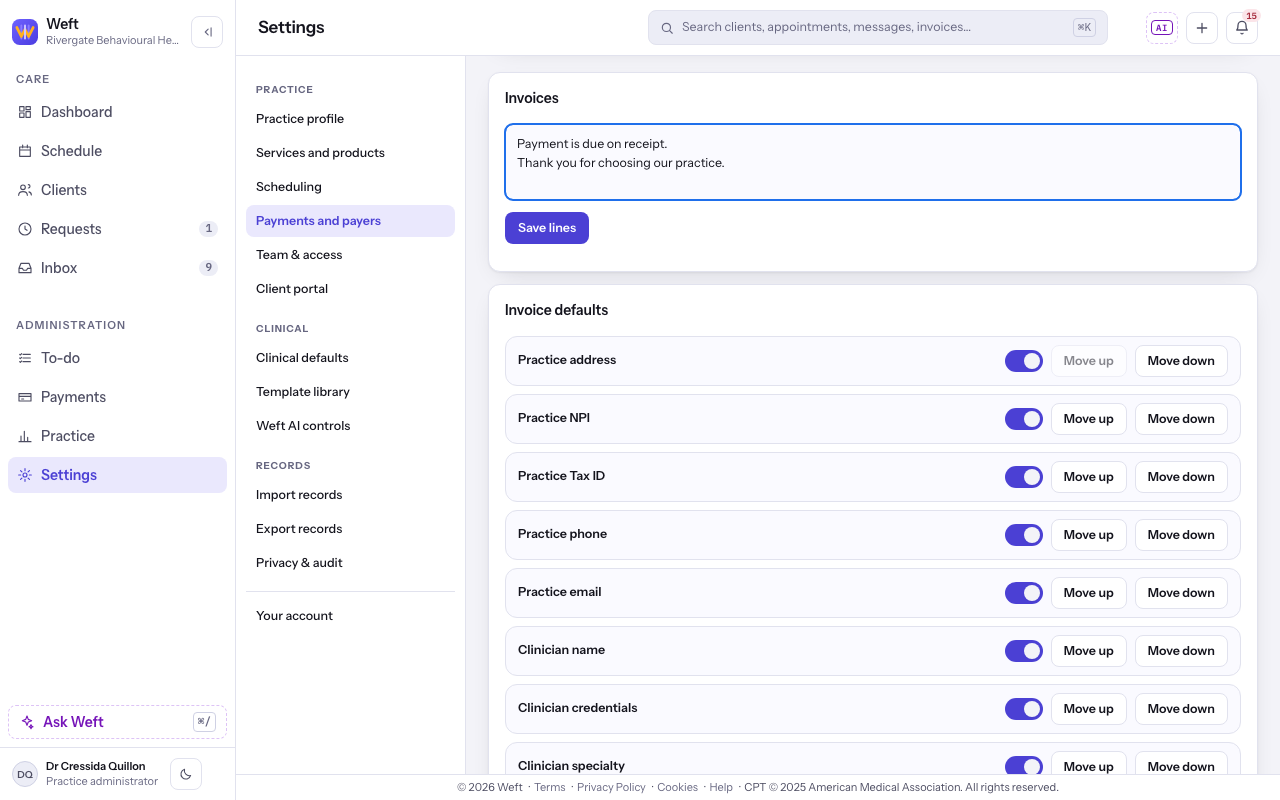Click the Clients people icon
The image size is (1280, 800).
[x=25, y=190]
